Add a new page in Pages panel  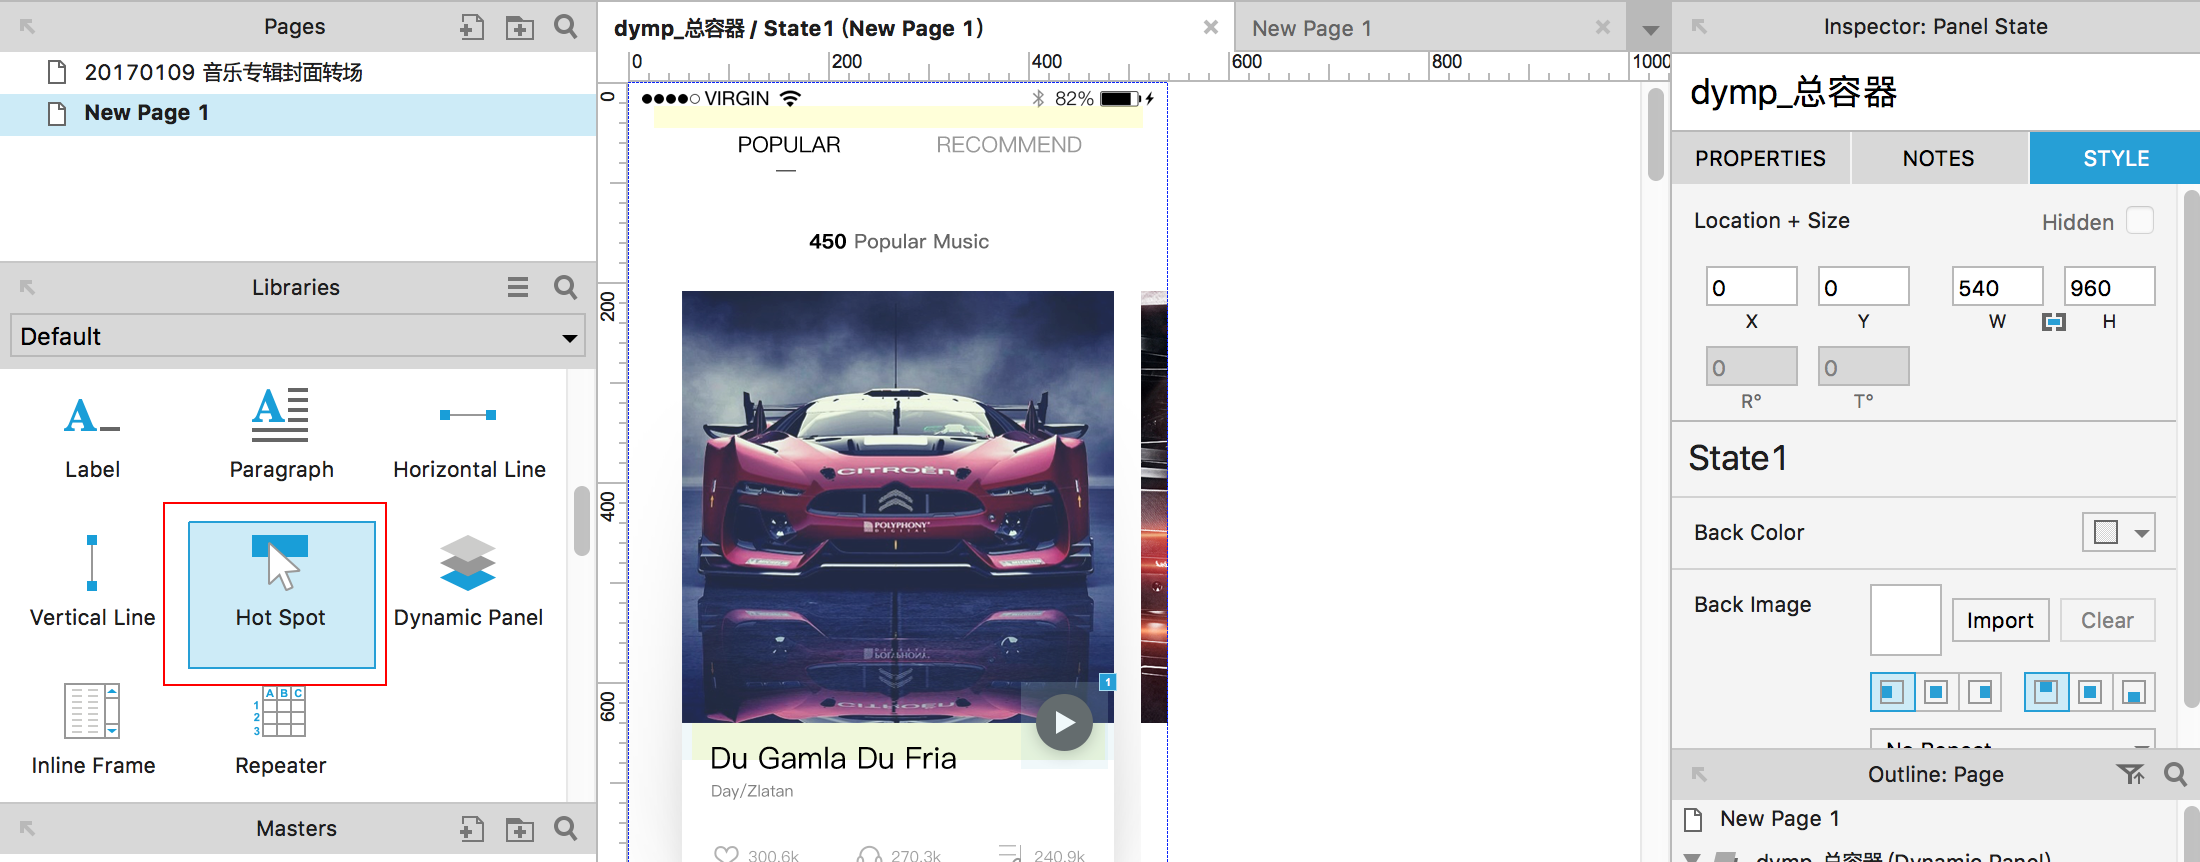[x=472, y=27]
